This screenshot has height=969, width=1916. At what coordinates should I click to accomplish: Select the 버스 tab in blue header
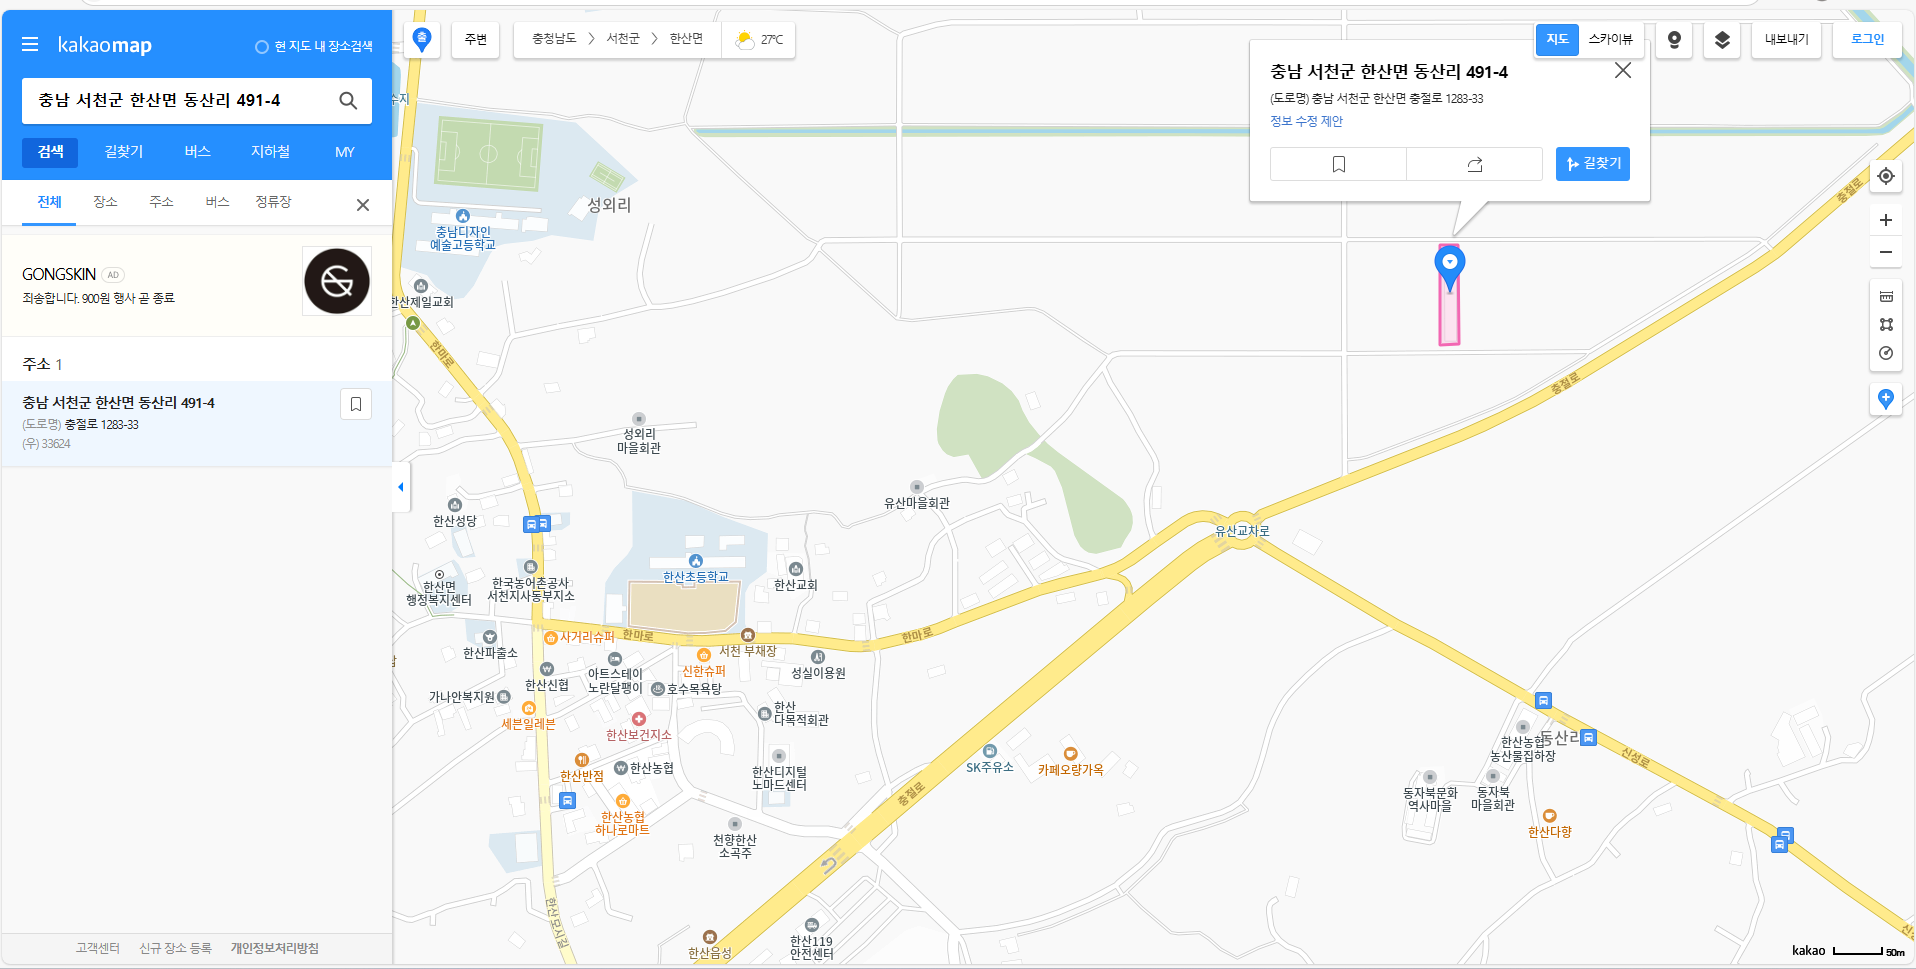pyautogui.click(x=197, y=152)
